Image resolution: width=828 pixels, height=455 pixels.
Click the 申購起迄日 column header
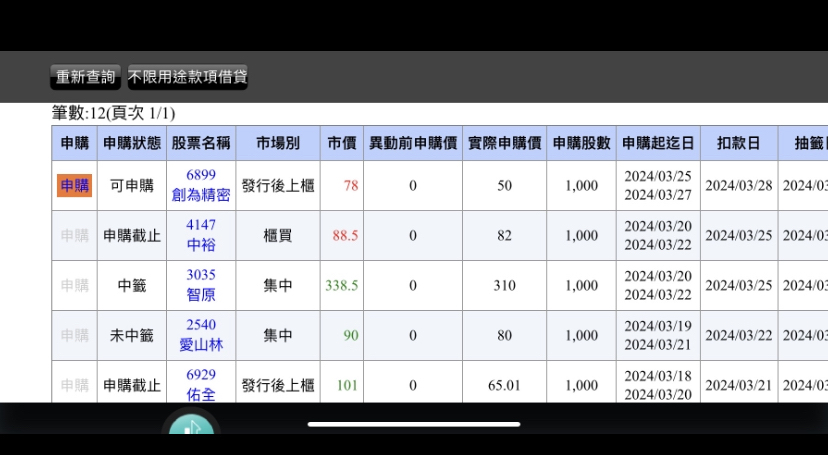658,143
